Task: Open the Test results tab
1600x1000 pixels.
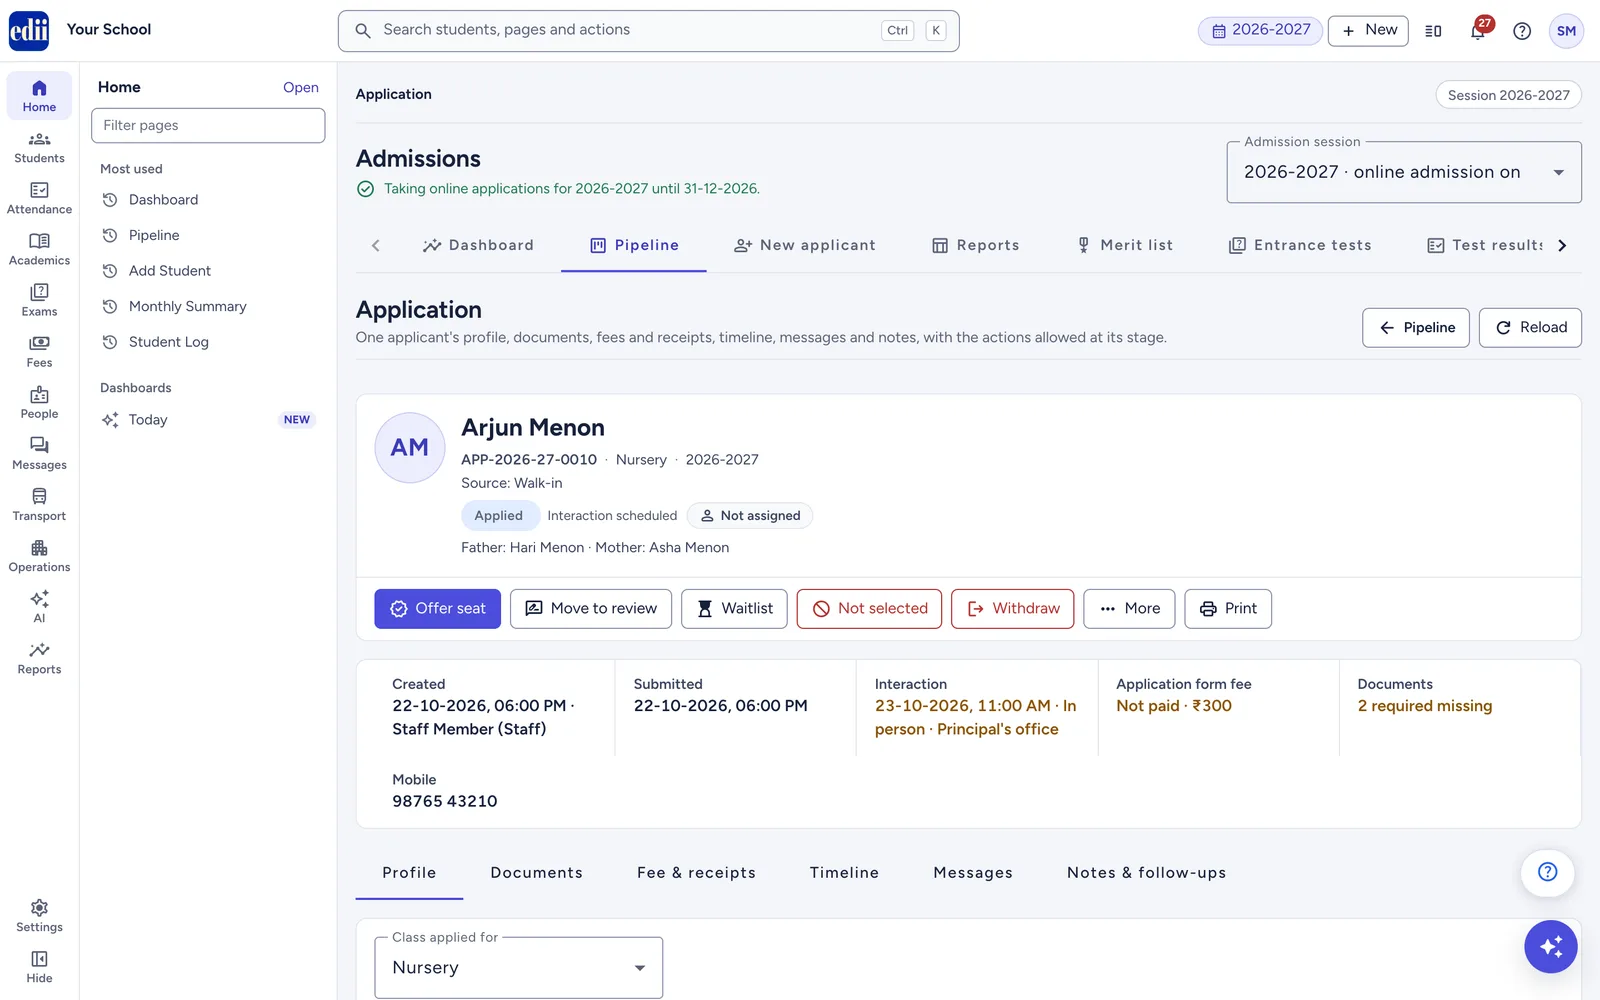Action: 1485,245
